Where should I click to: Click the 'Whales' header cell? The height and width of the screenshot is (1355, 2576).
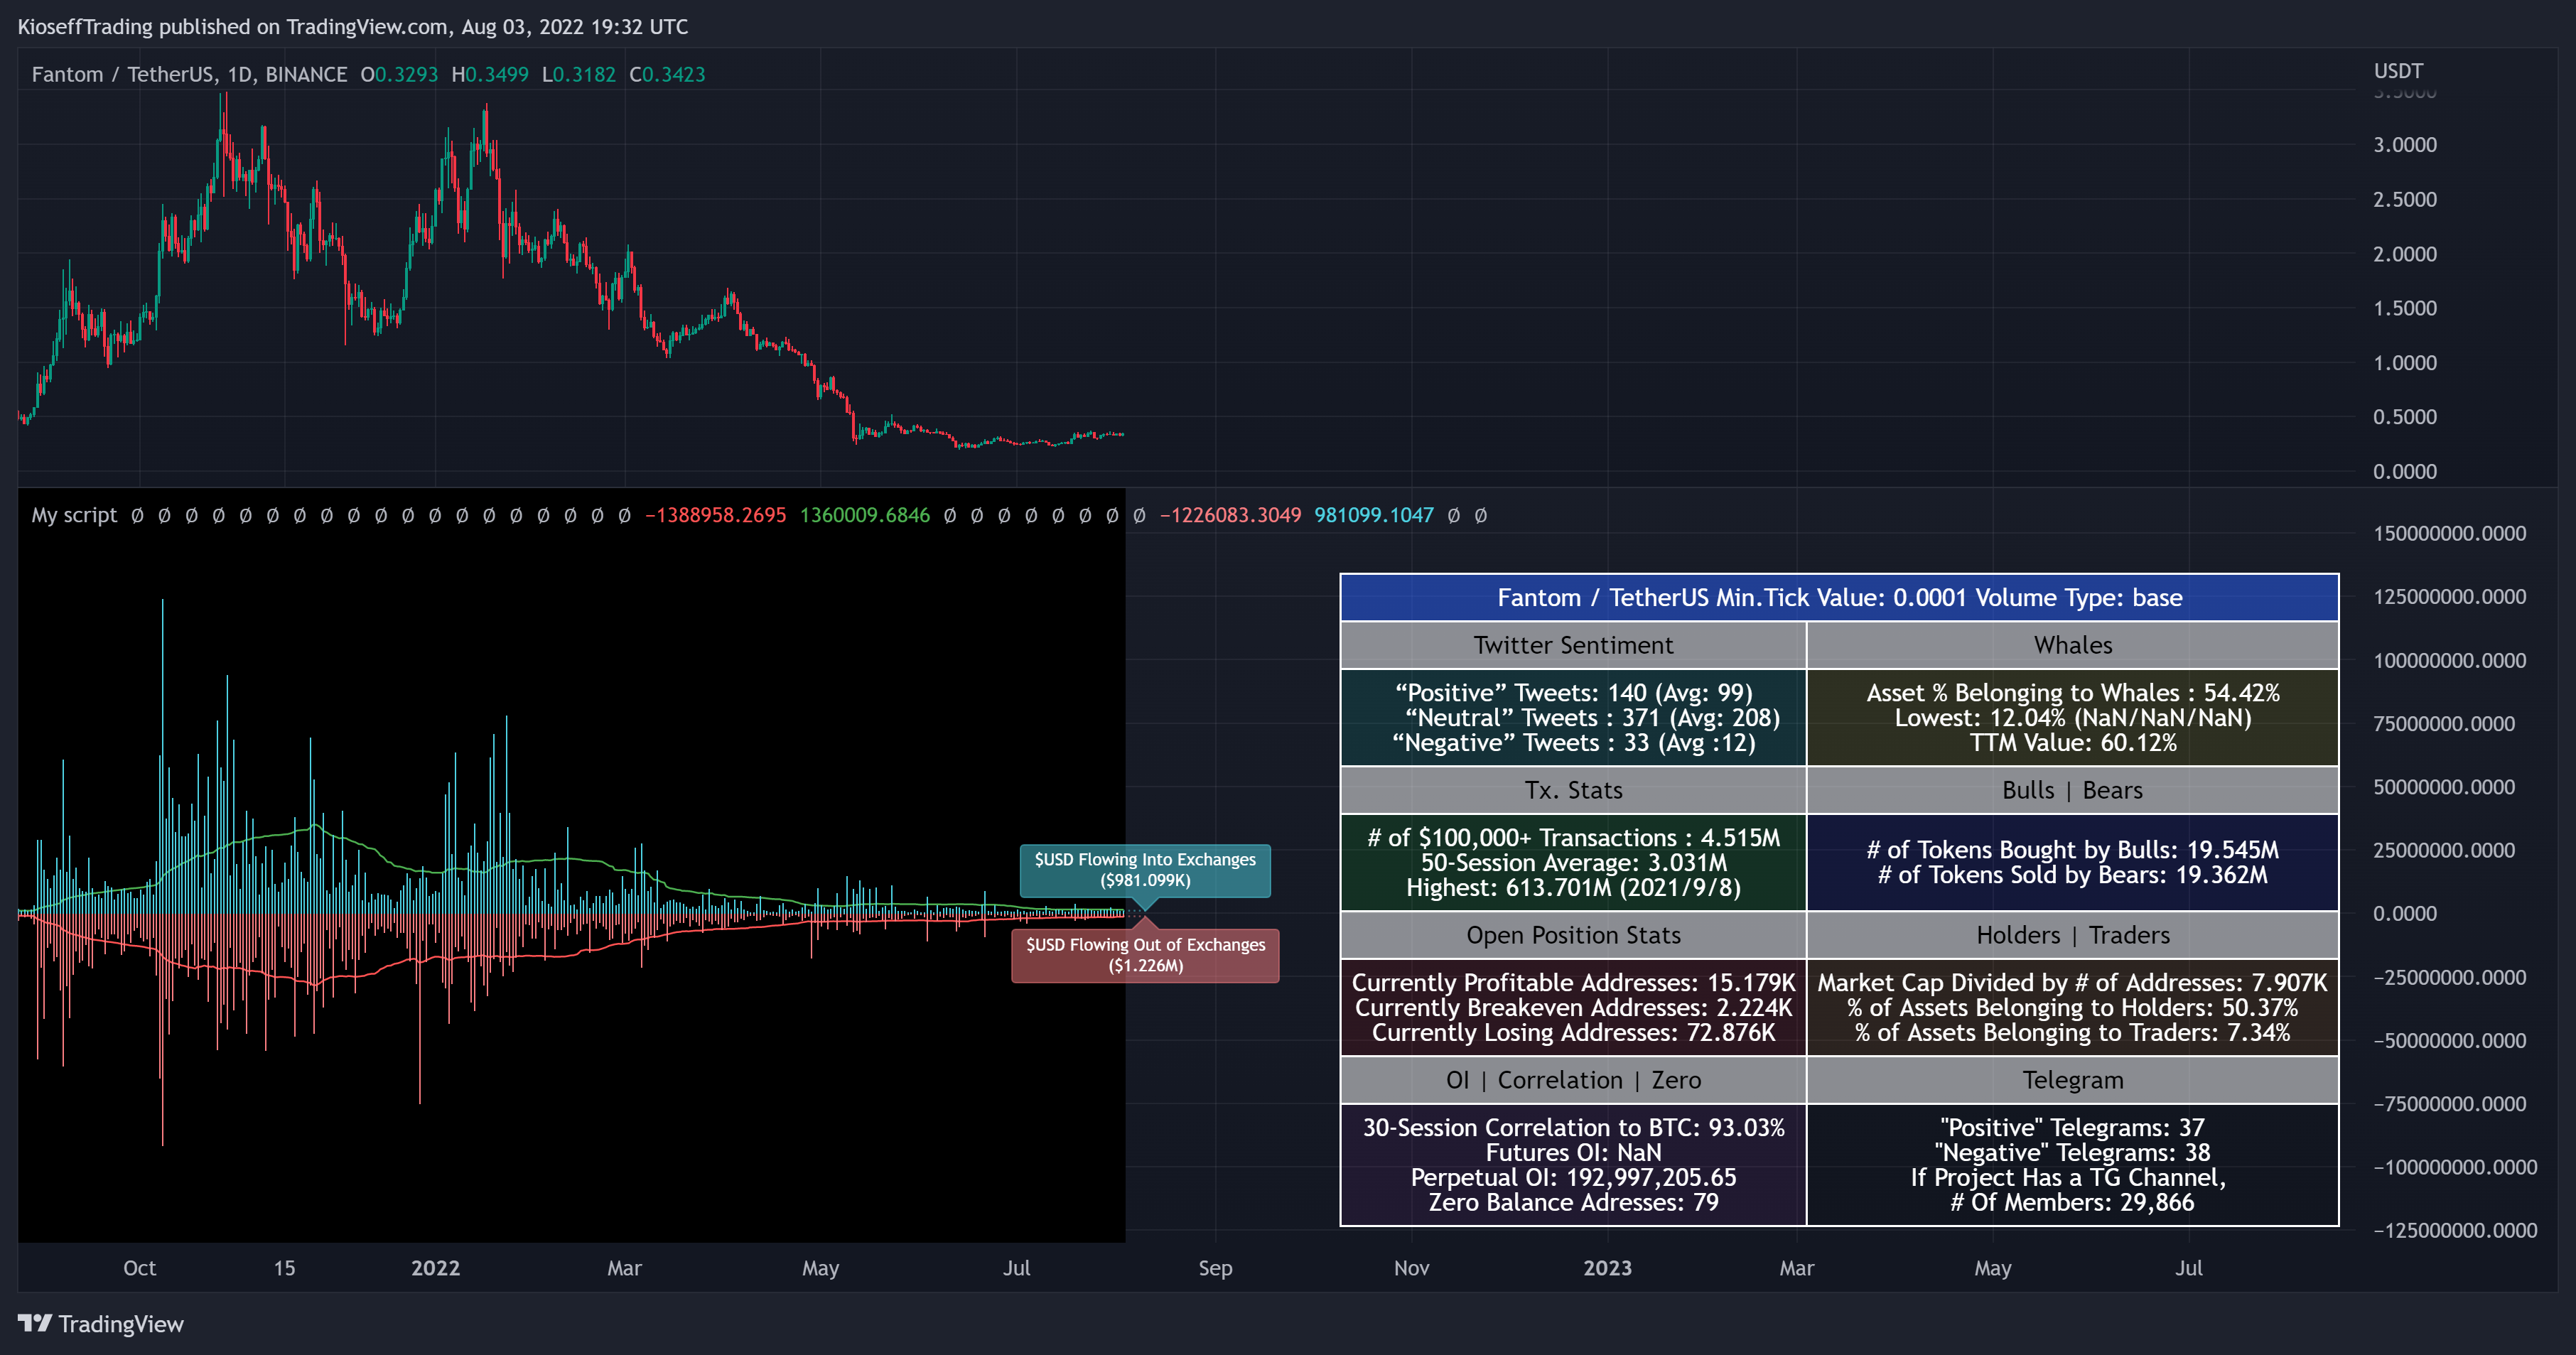point(2073,645)
